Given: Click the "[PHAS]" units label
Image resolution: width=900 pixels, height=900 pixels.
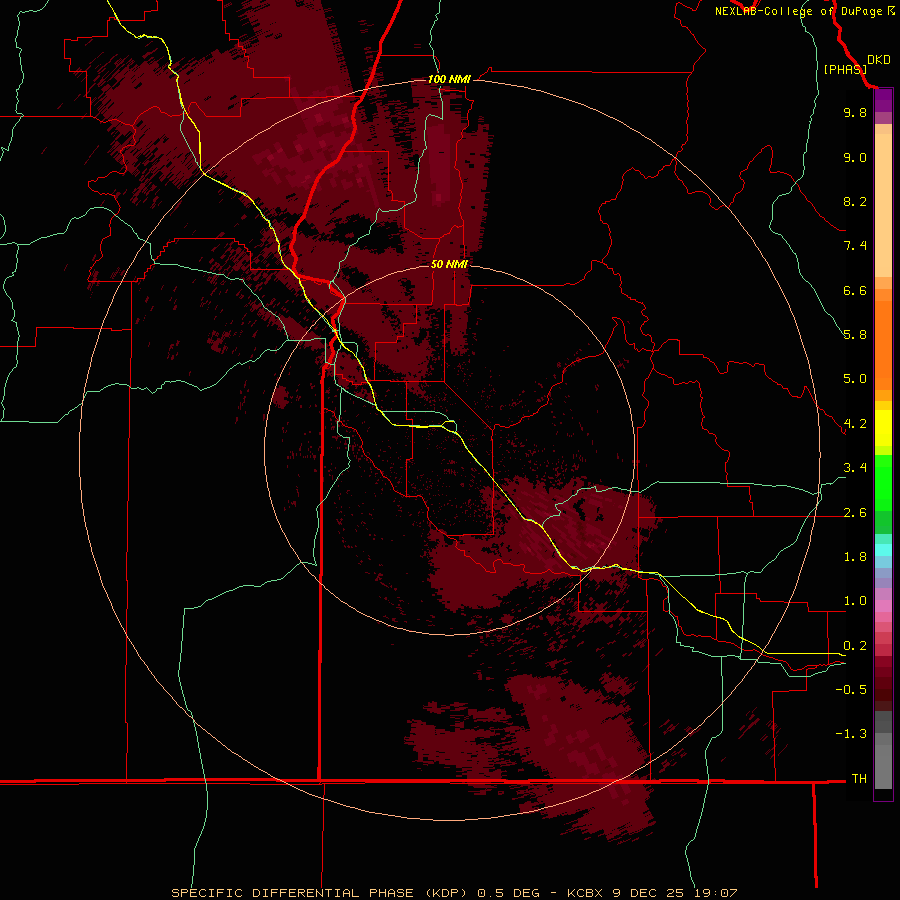Looking at the screenshot, I should tap(845, 69).
